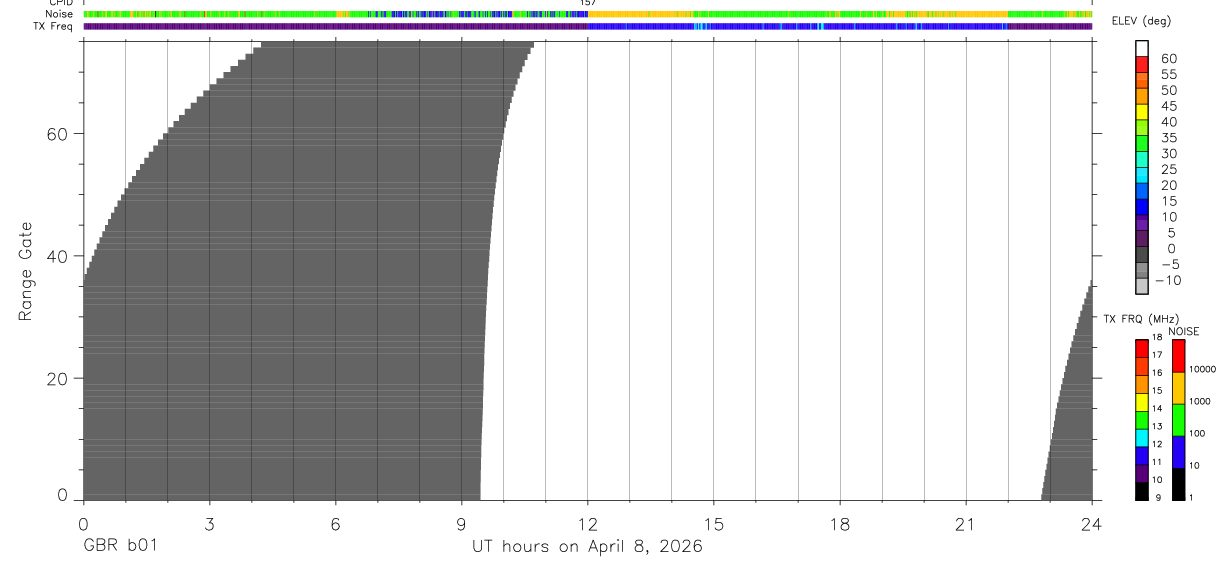This screenshot has height=567, width=1228.
Task: Click the white top segment of ELEV colorbar
Action: 1142,48
